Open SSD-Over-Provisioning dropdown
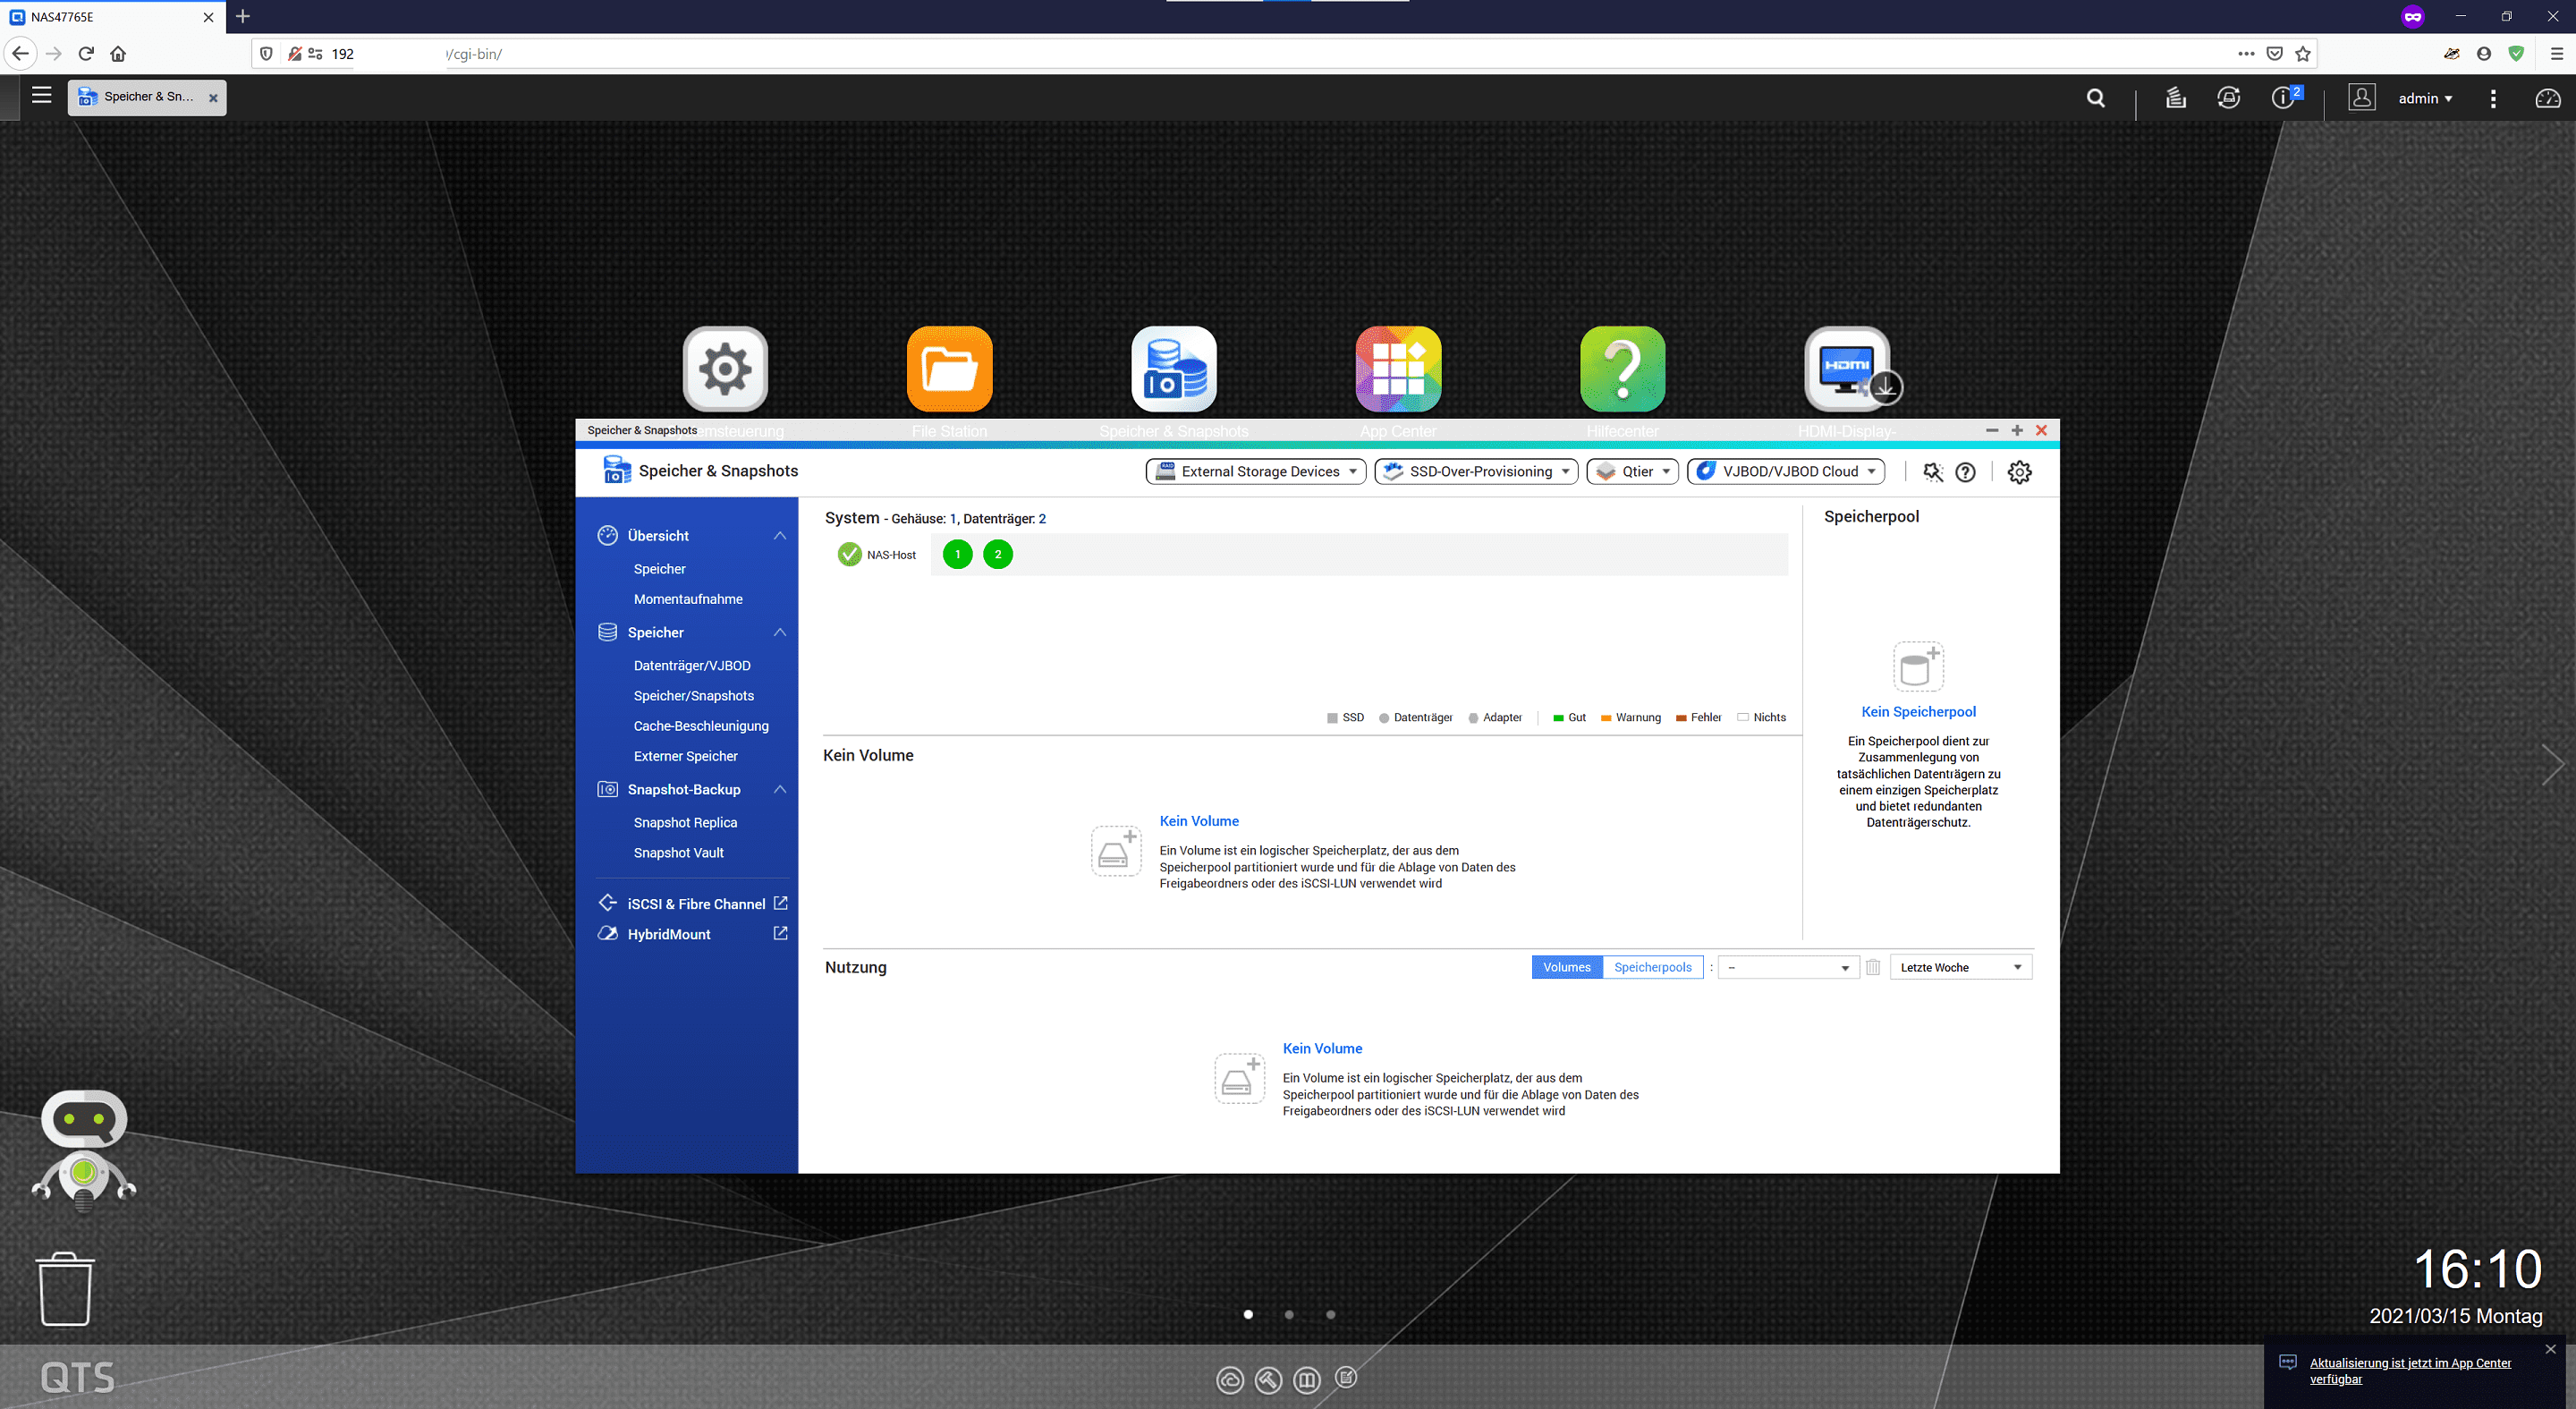2576x1409 pixels. click(x=1476, y=472)
